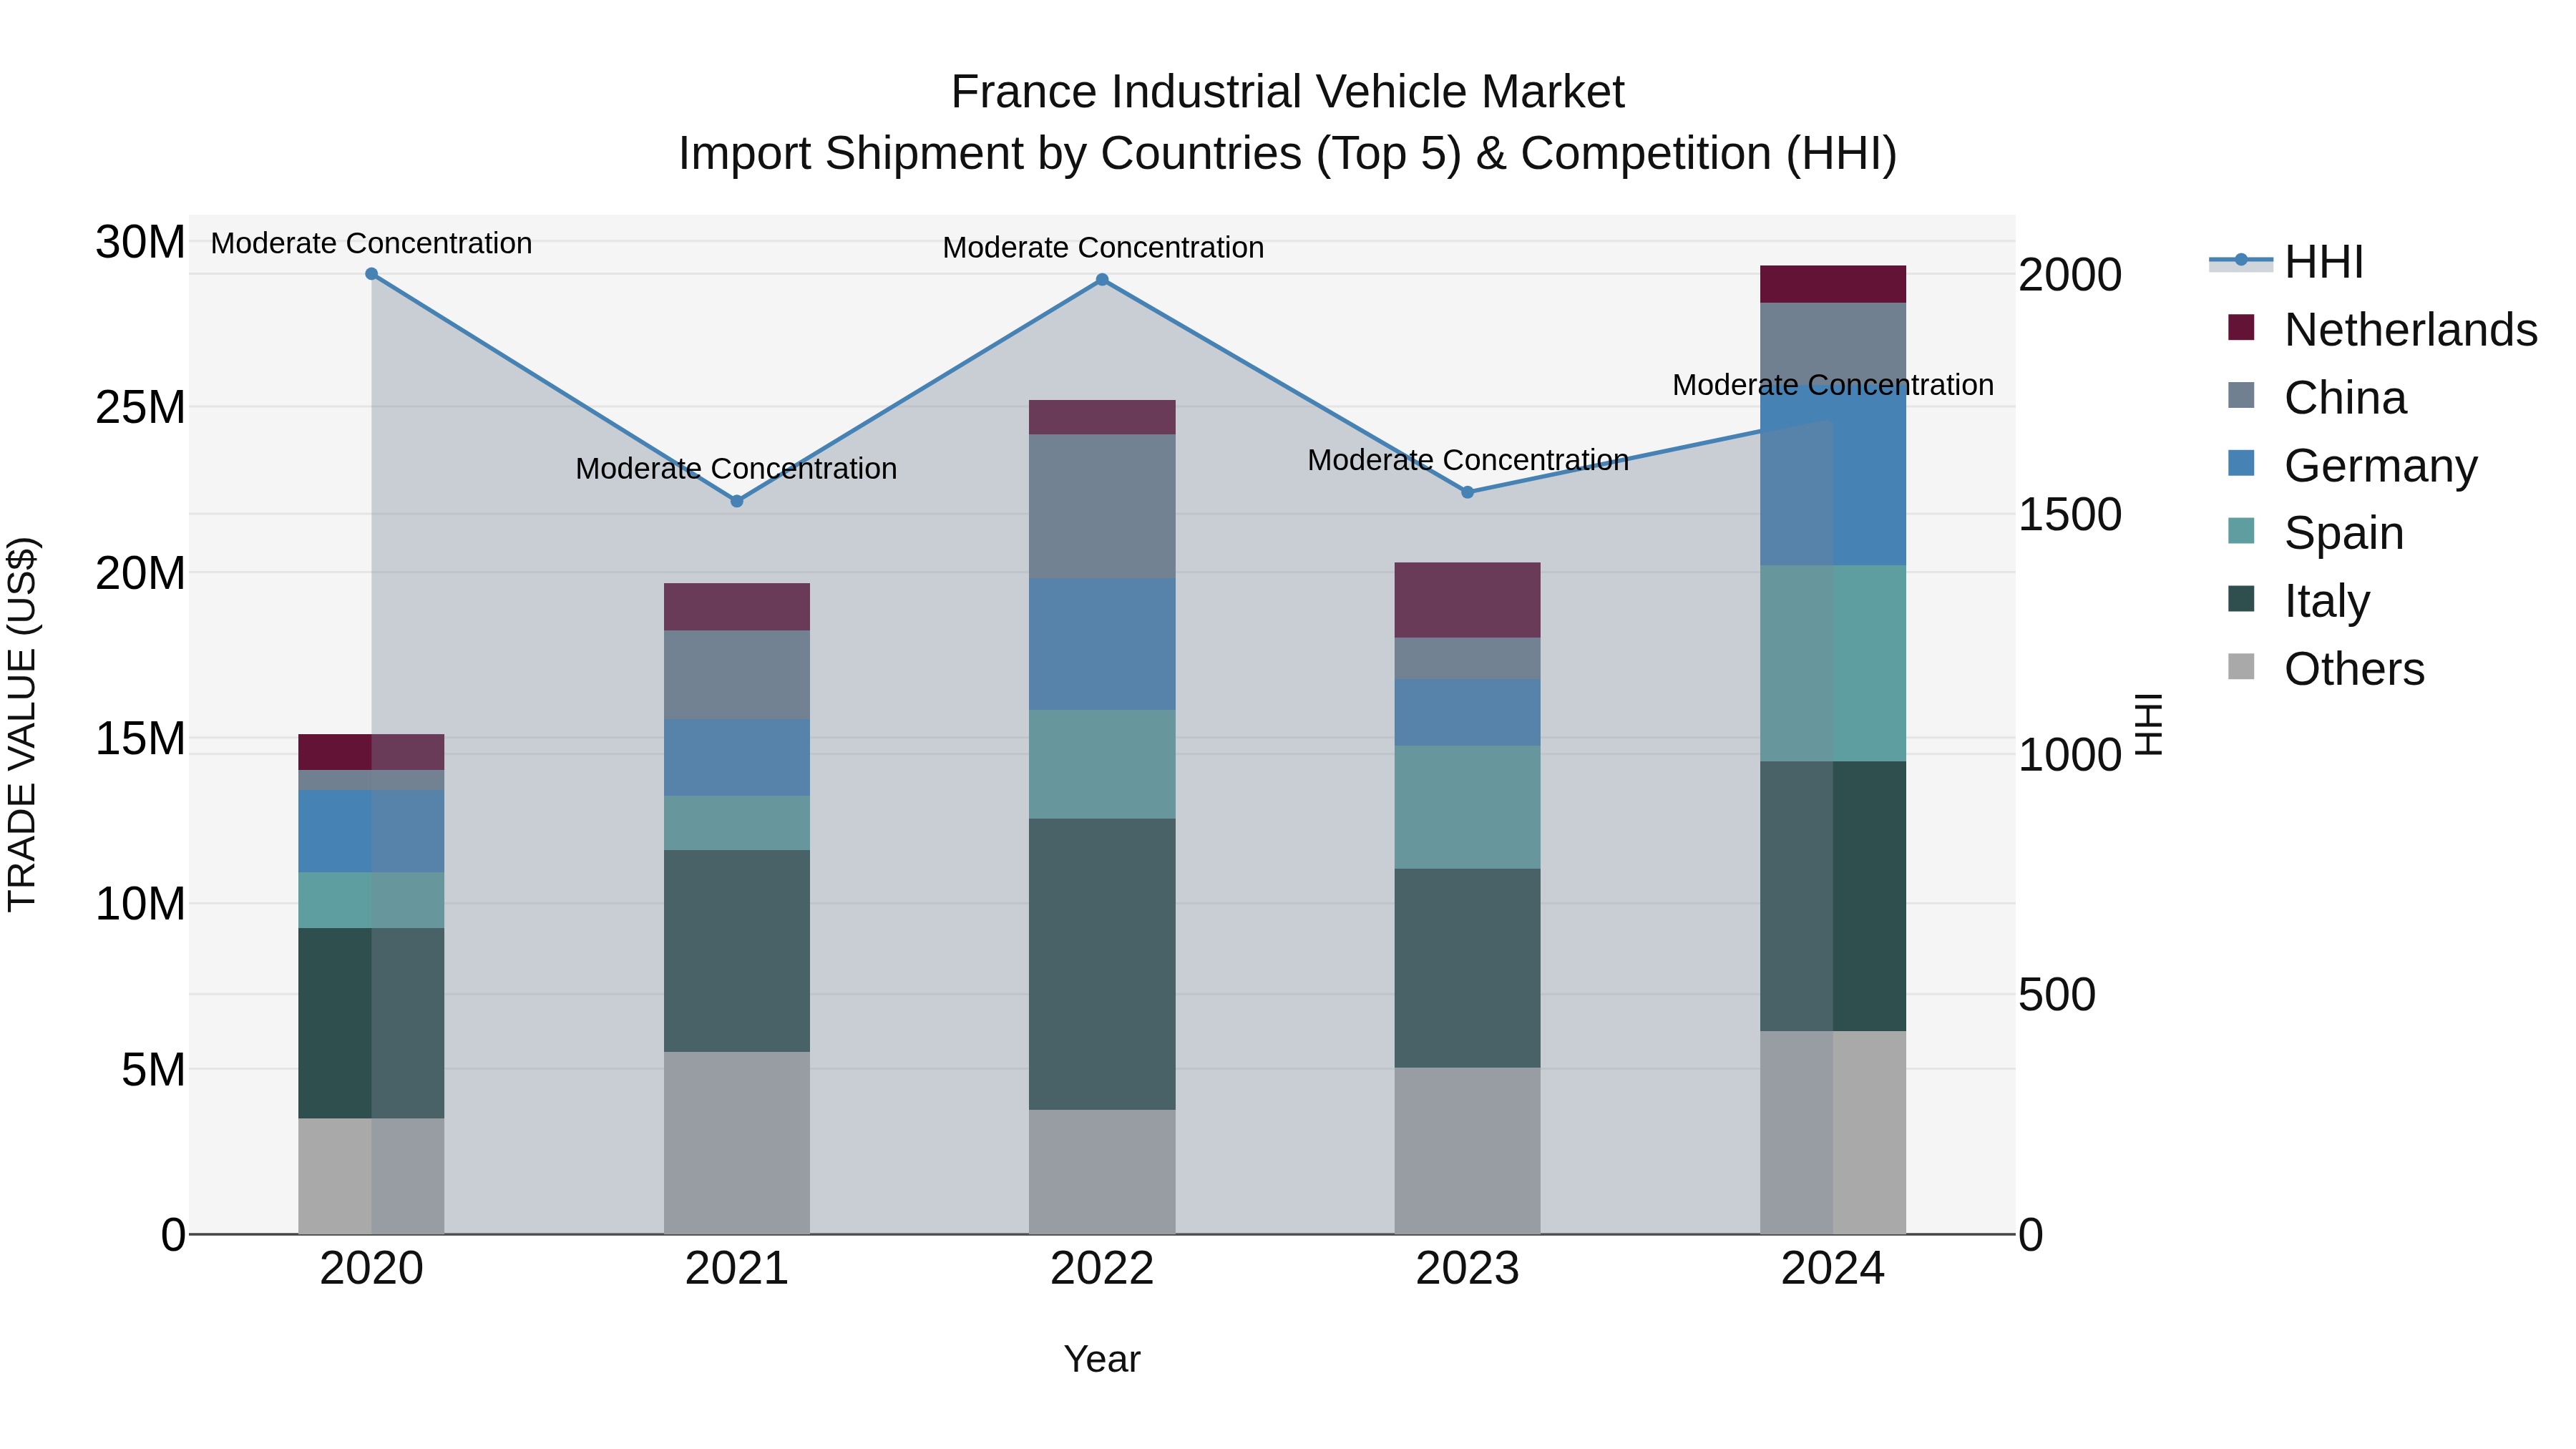Toggle the Others legend entry
The height and width of the screenshot is (1449, 2576).
(x=2326, y=669)
